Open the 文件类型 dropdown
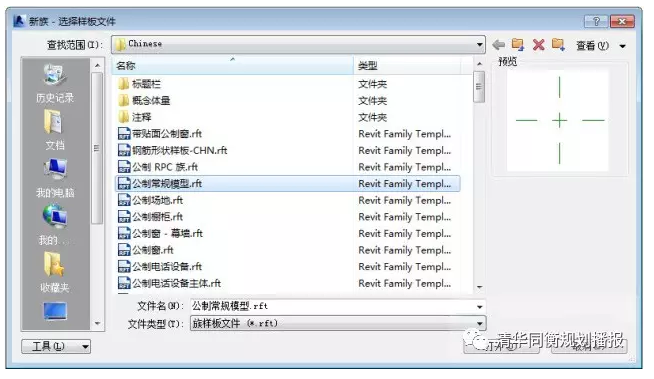 pyautogui.click(x=338, y=323)
